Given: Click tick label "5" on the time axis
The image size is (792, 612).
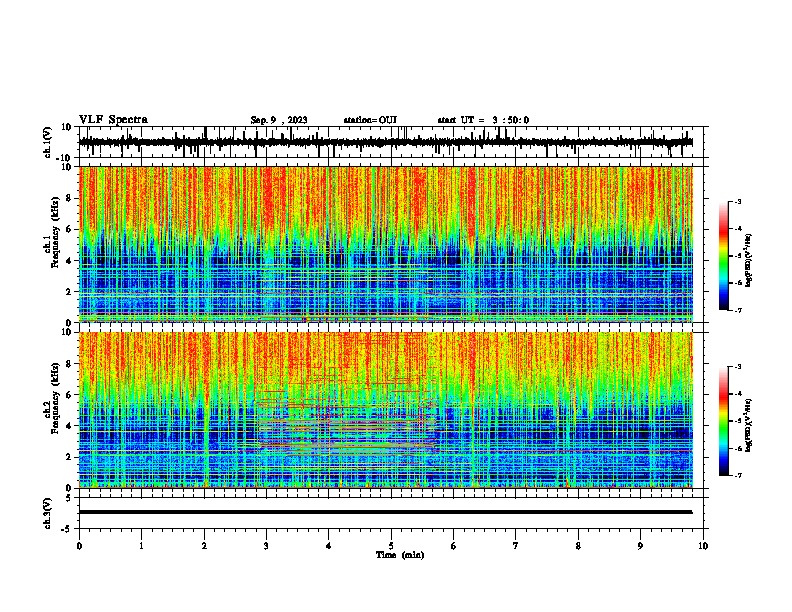Looking at the screenshot, I should click(x=391, y=546).
